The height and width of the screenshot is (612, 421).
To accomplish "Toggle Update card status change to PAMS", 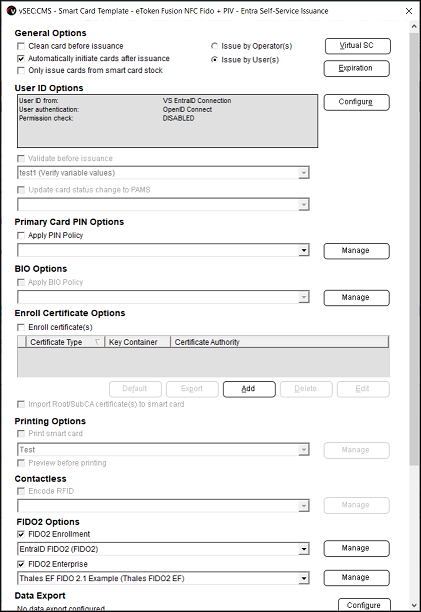I will tap(21, 190).
